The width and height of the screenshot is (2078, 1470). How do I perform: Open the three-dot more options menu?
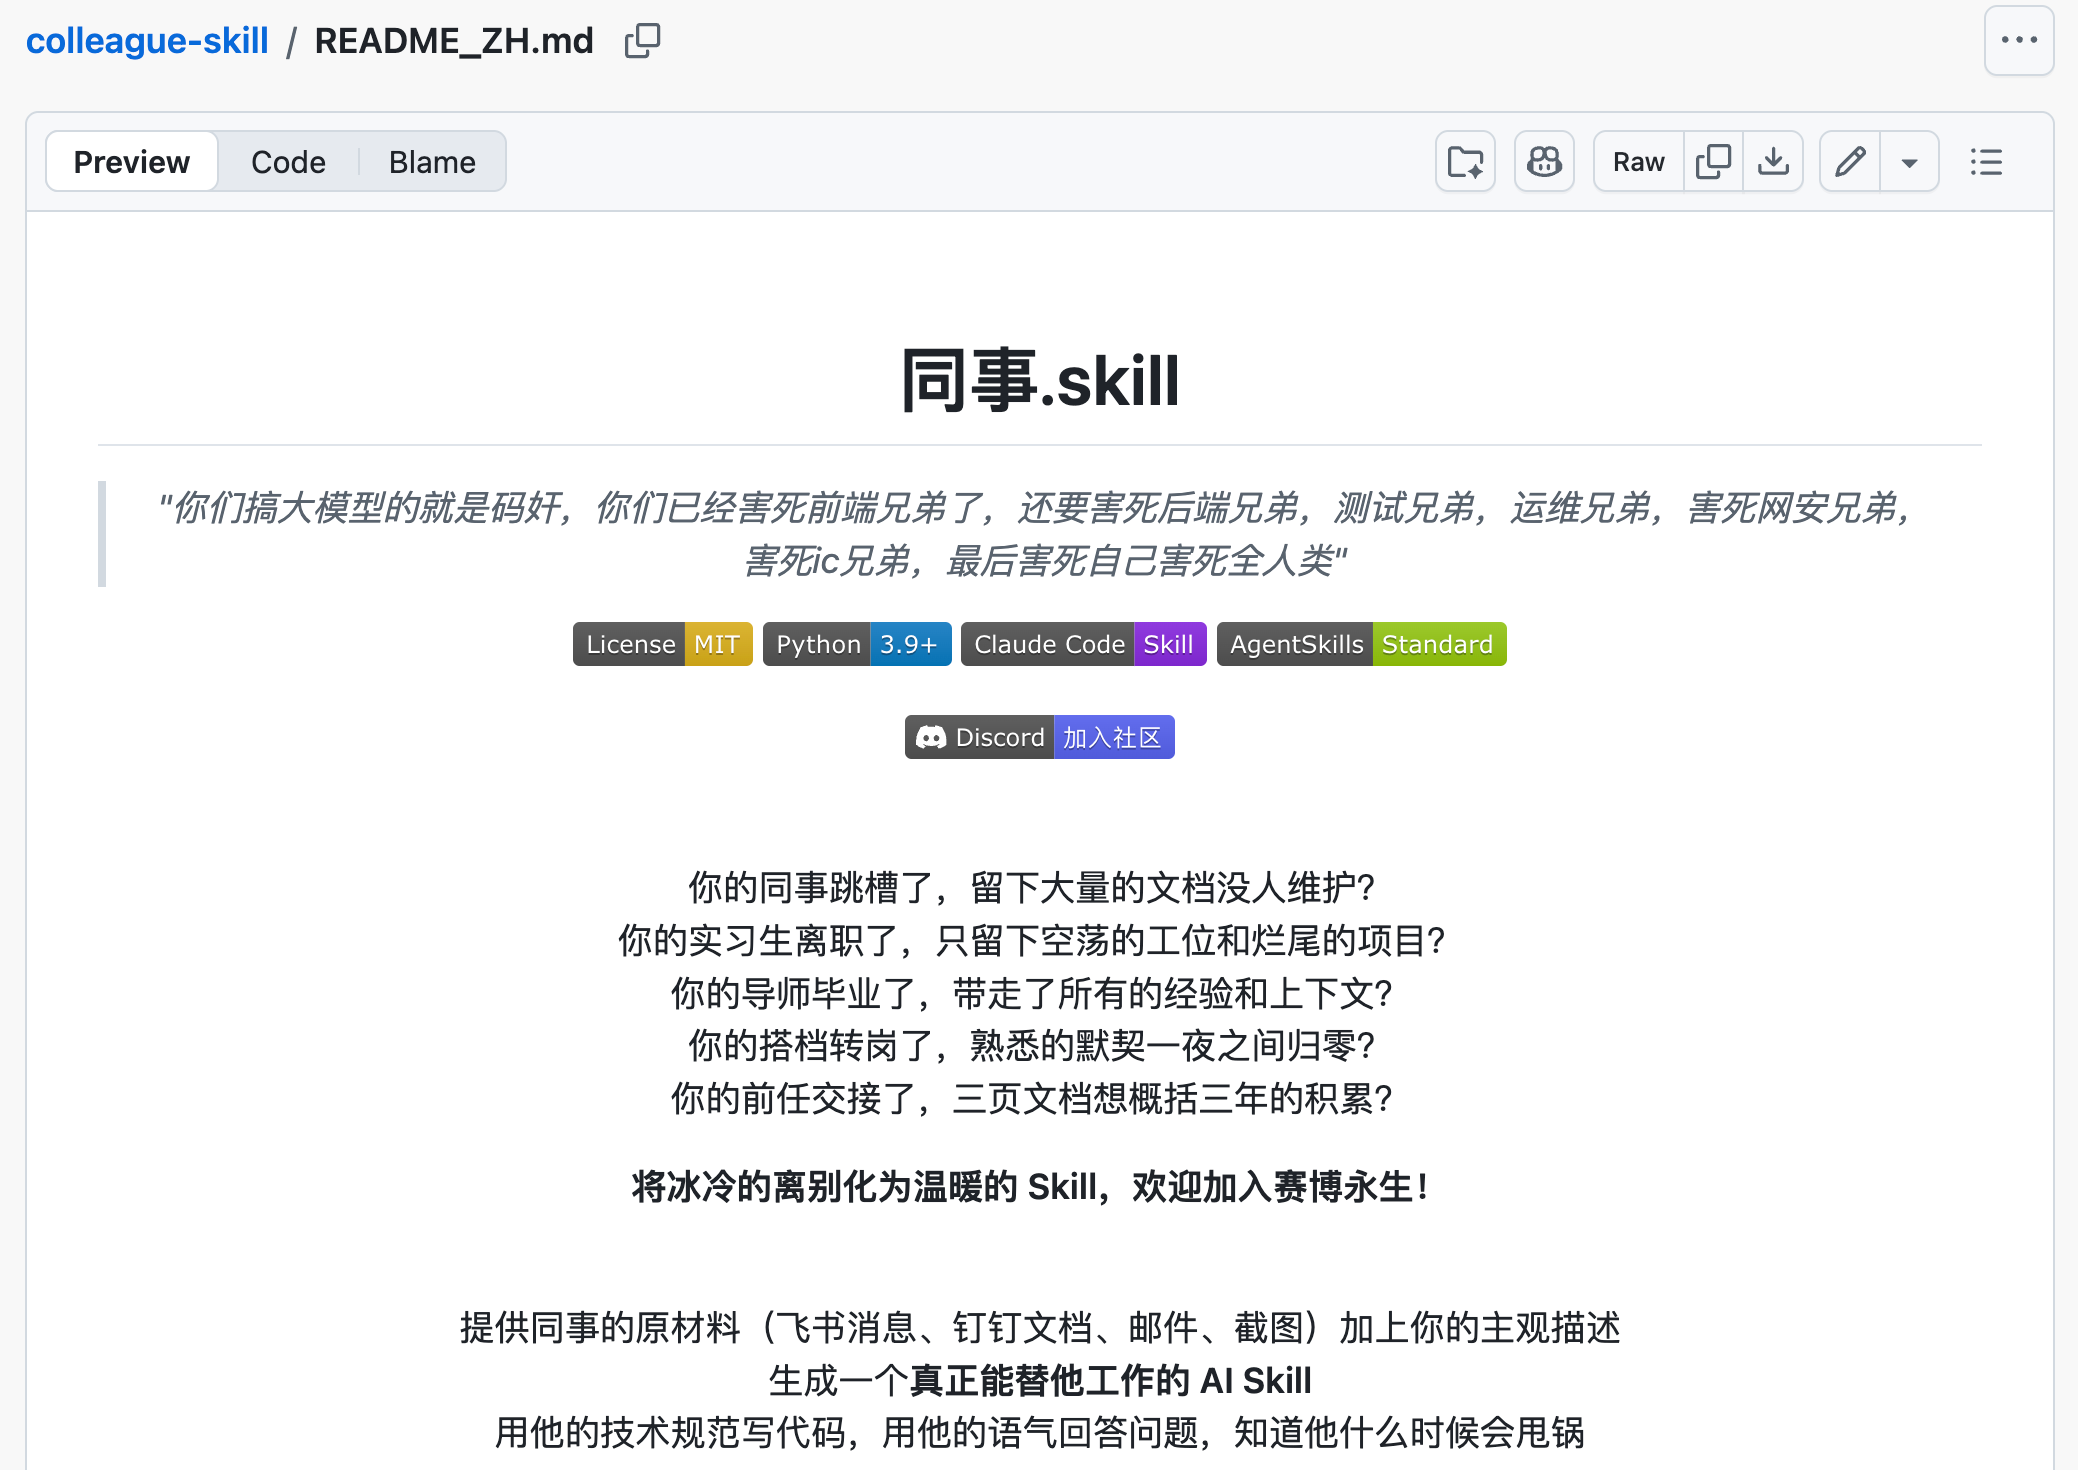[2018, 41]
